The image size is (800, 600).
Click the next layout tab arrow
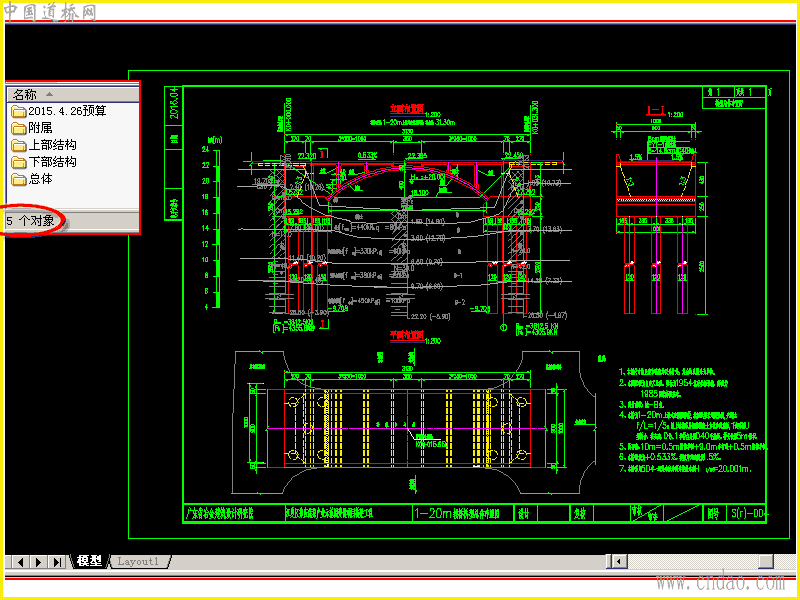[x=39, y=562]
